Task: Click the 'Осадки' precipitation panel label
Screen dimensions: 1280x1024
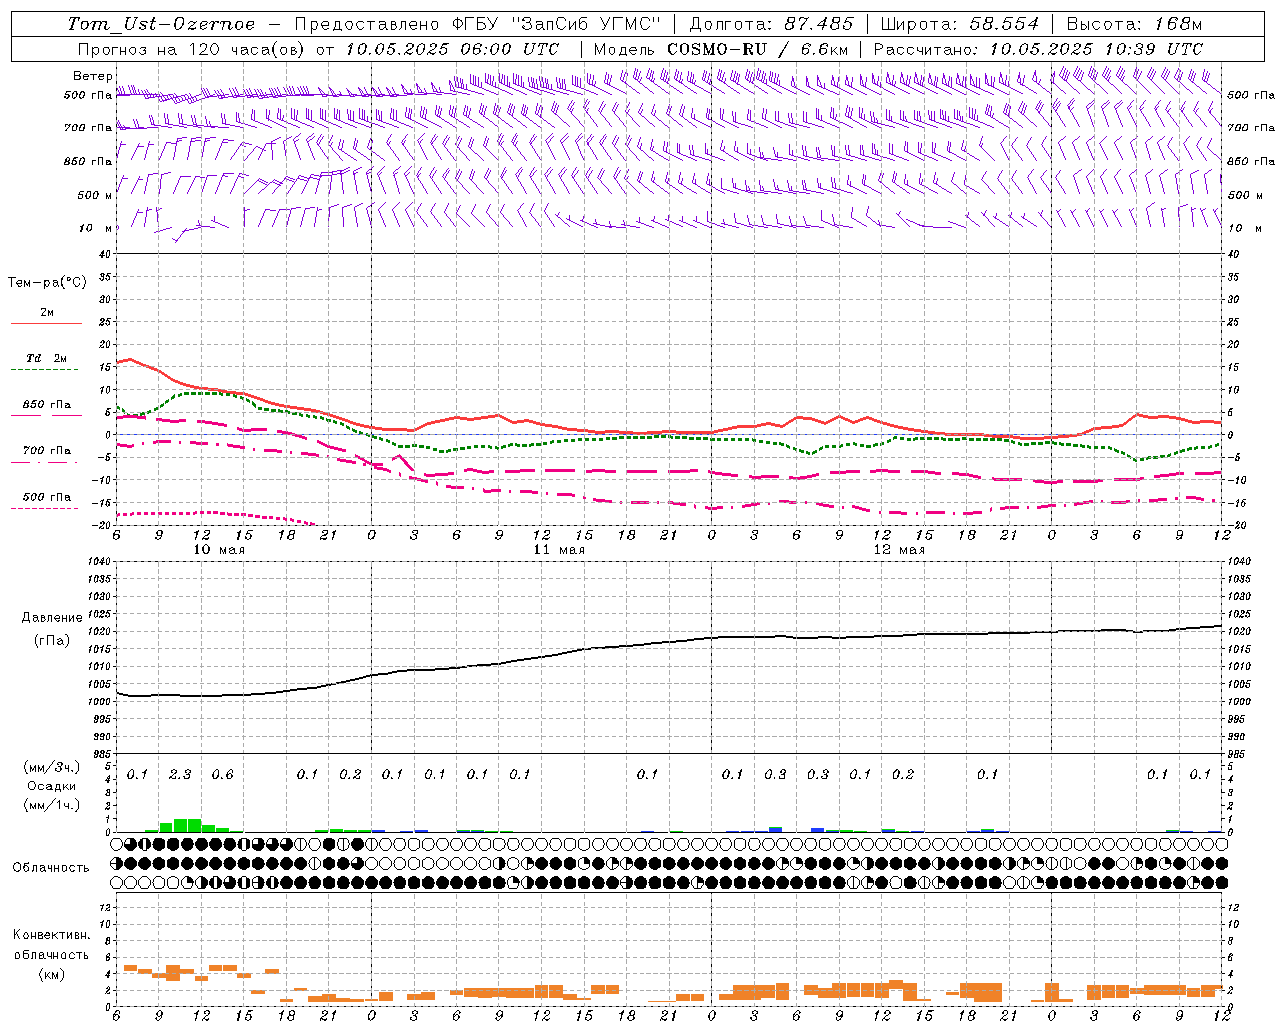Action: point(51,786)
